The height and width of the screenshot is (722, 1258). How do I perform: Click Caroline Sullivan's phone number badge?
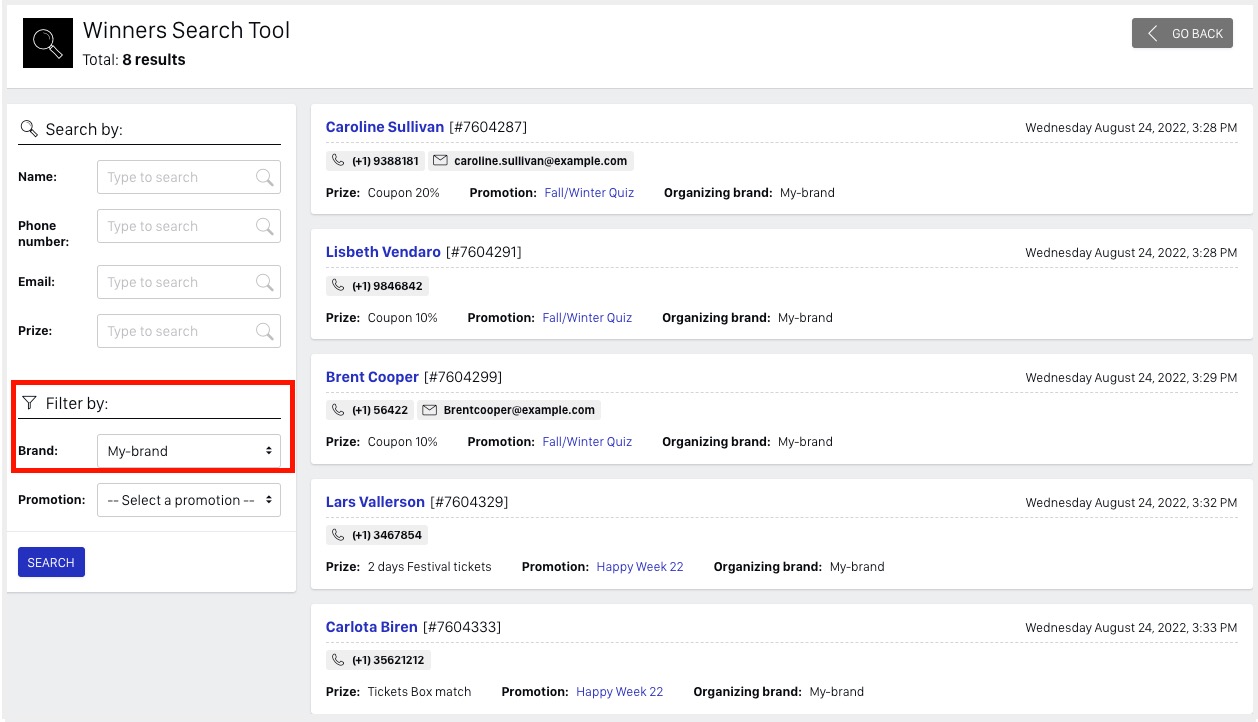[x=375, y=161]
